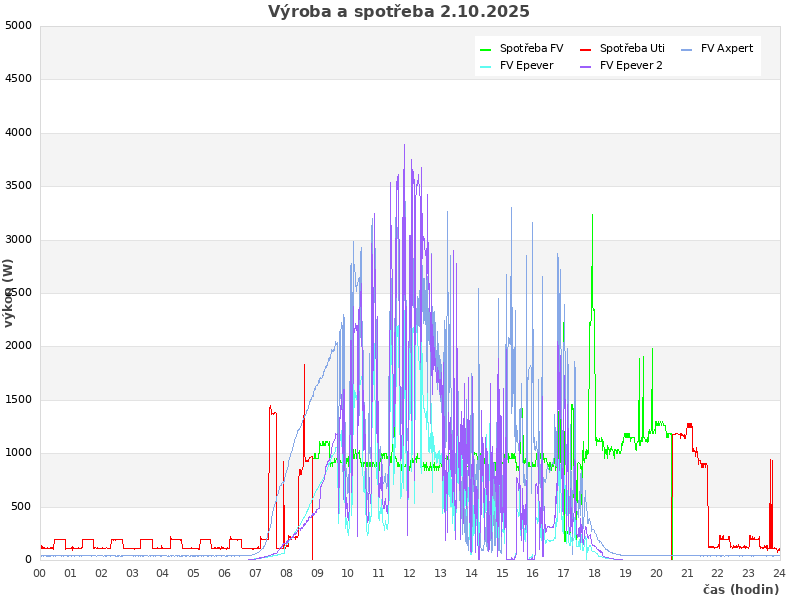Click the 5000 label on the power axis
The height and width of the screenshot is (600, 800).
point(18,25)
